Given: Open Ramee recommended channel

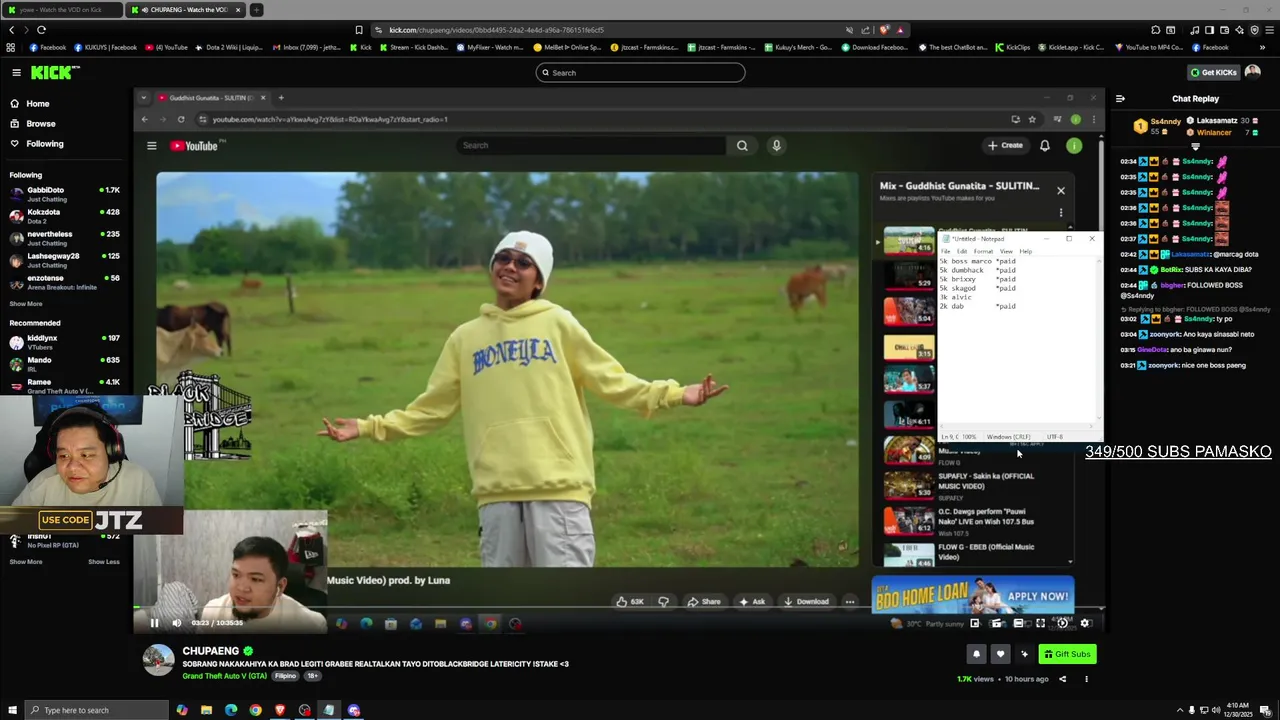Looking at the screenshot, I should point(64,385).
